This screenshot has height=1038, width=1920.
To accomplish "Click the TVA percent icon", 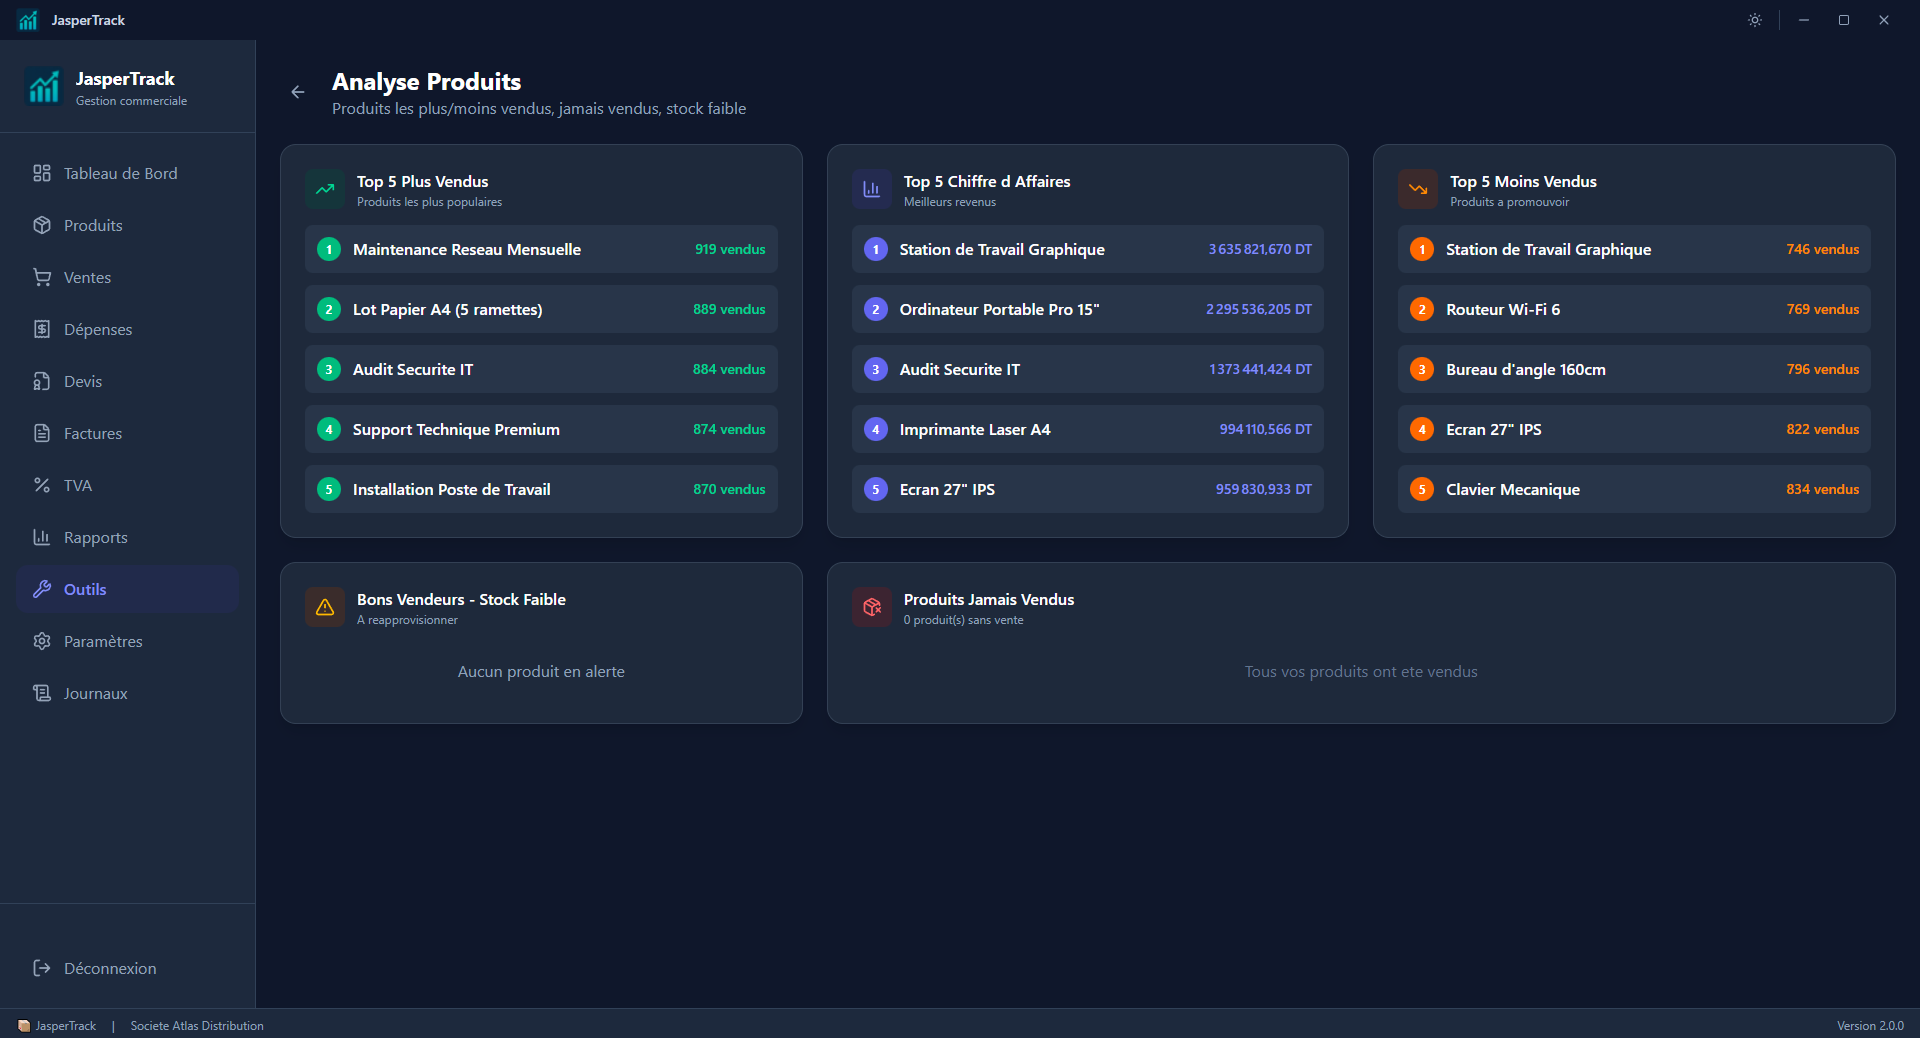I will pyautogui.click(x=42, y=485).
